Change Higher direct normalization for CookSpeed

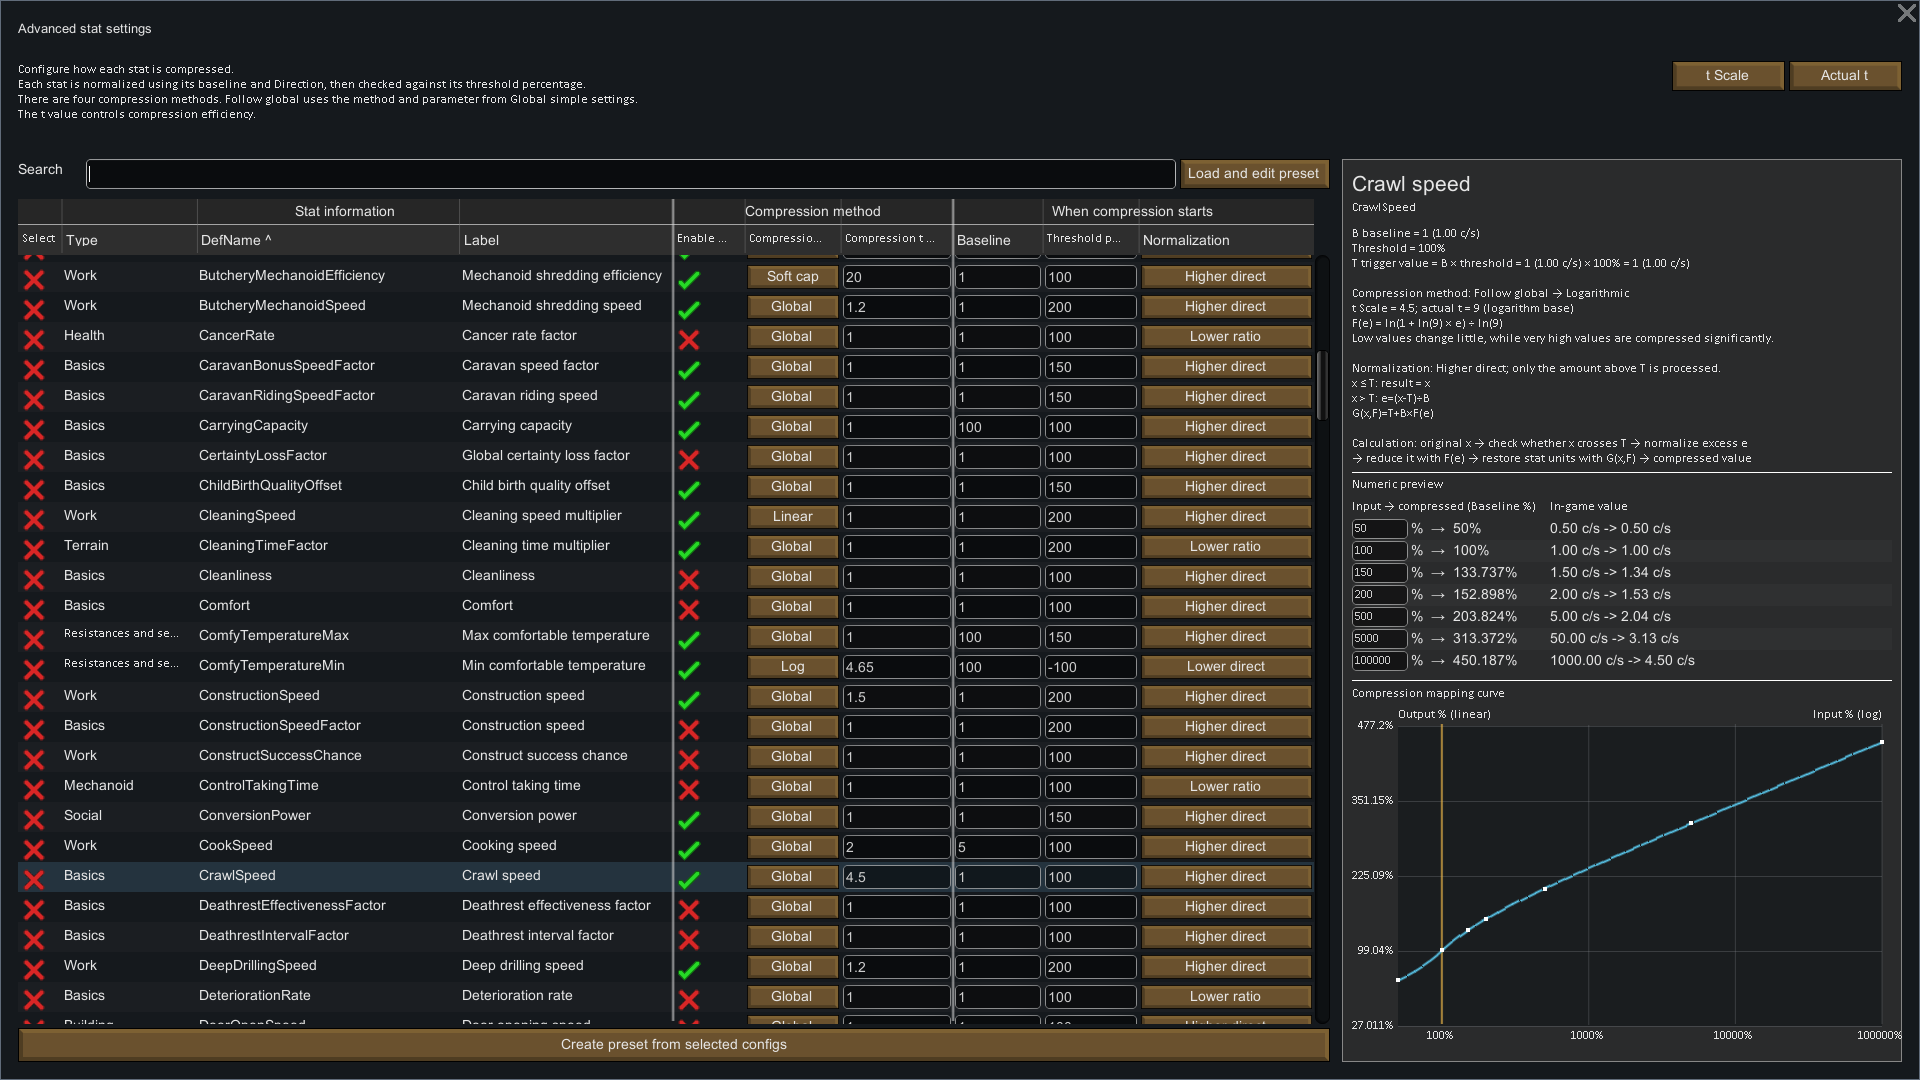coord(1226,847)
